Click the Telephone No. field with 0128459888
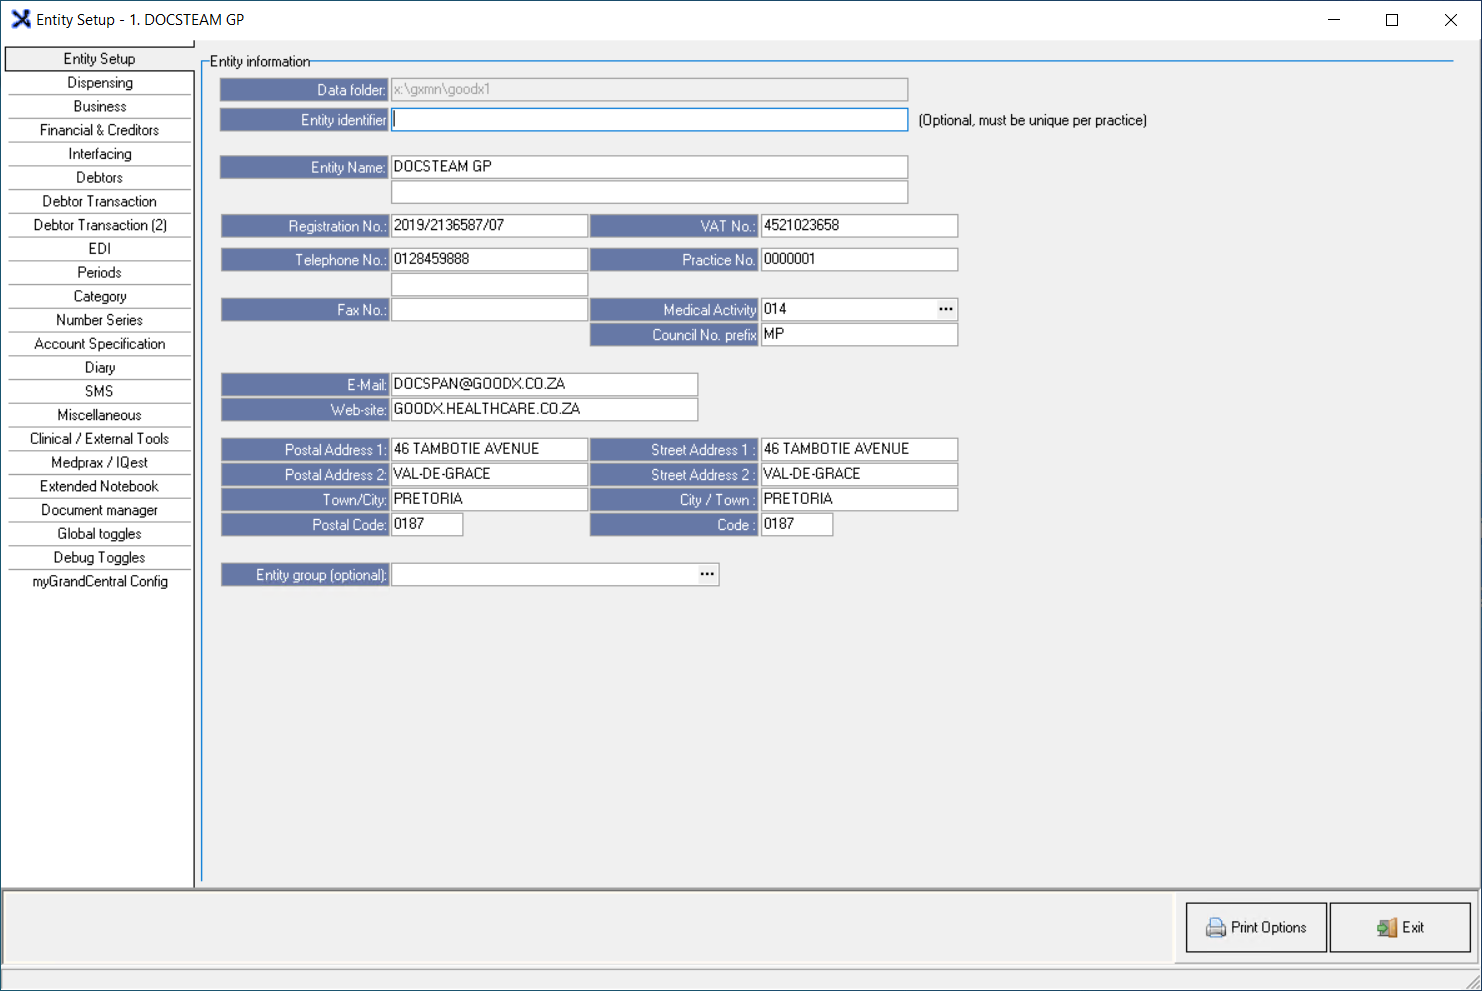The width and height of the screenshot is (1482, 991). pyautogui.click(x=489, y=259)
